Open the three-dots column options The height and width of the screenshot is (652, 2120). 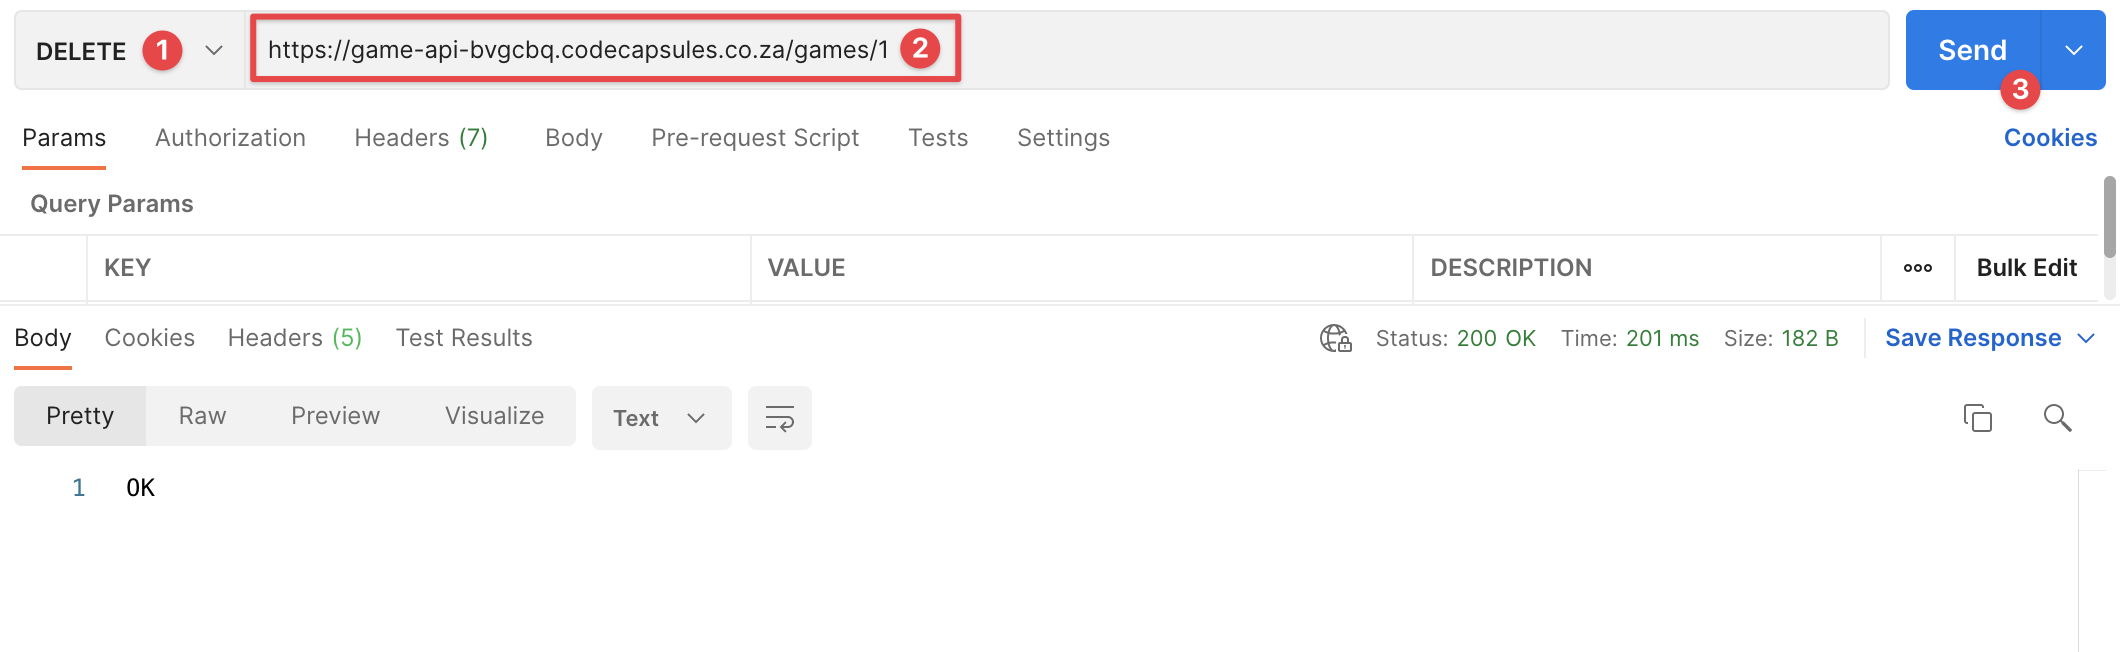pyautogui.click(x=1917, y=268)
